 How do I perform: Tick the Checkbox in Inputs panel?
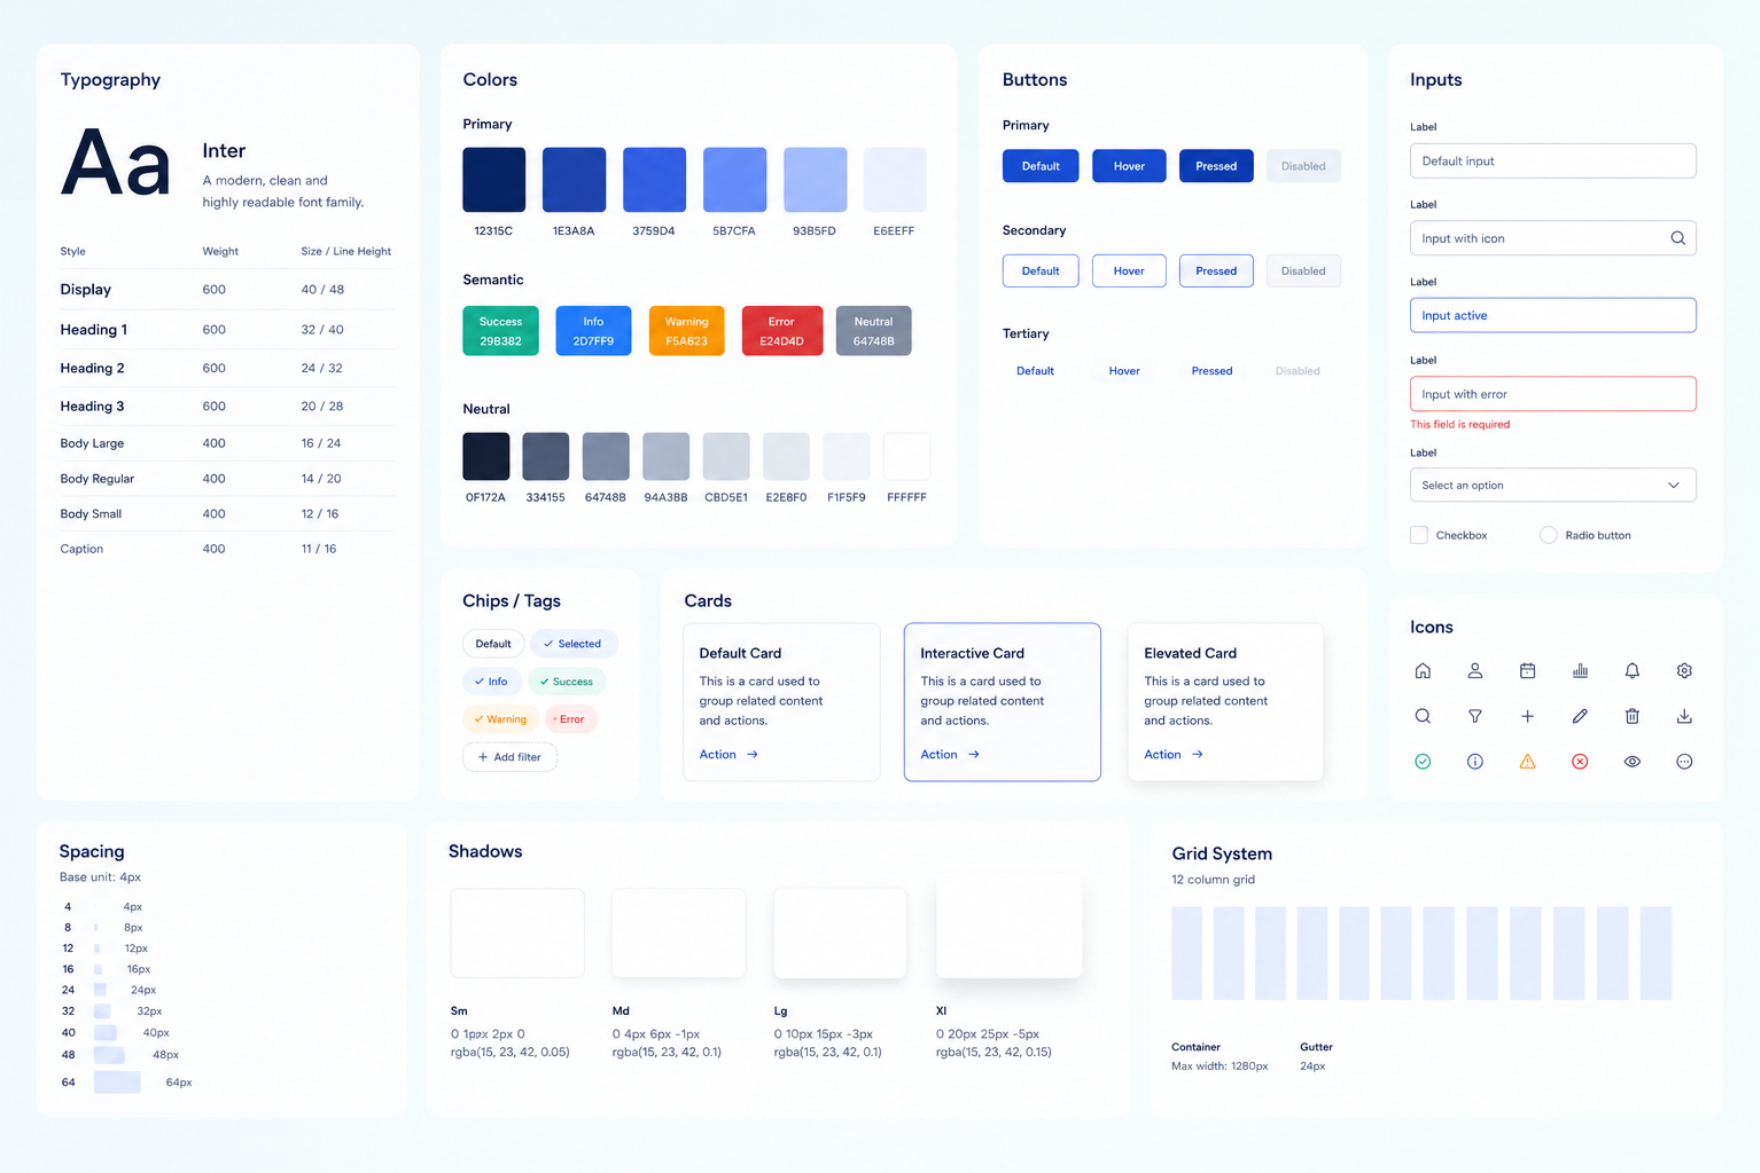pyautogui.click(x=1418, y=535)
